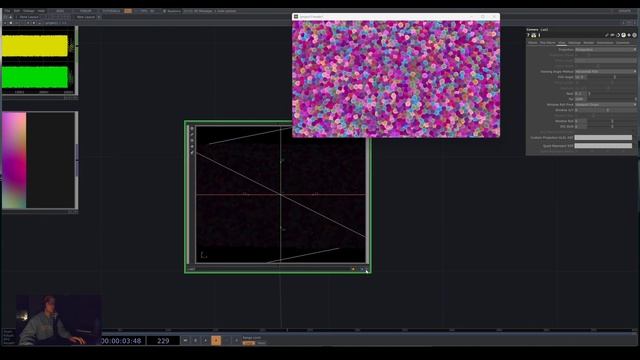
Task: Click the Python language icon in parameter panel
Action: 623,35
